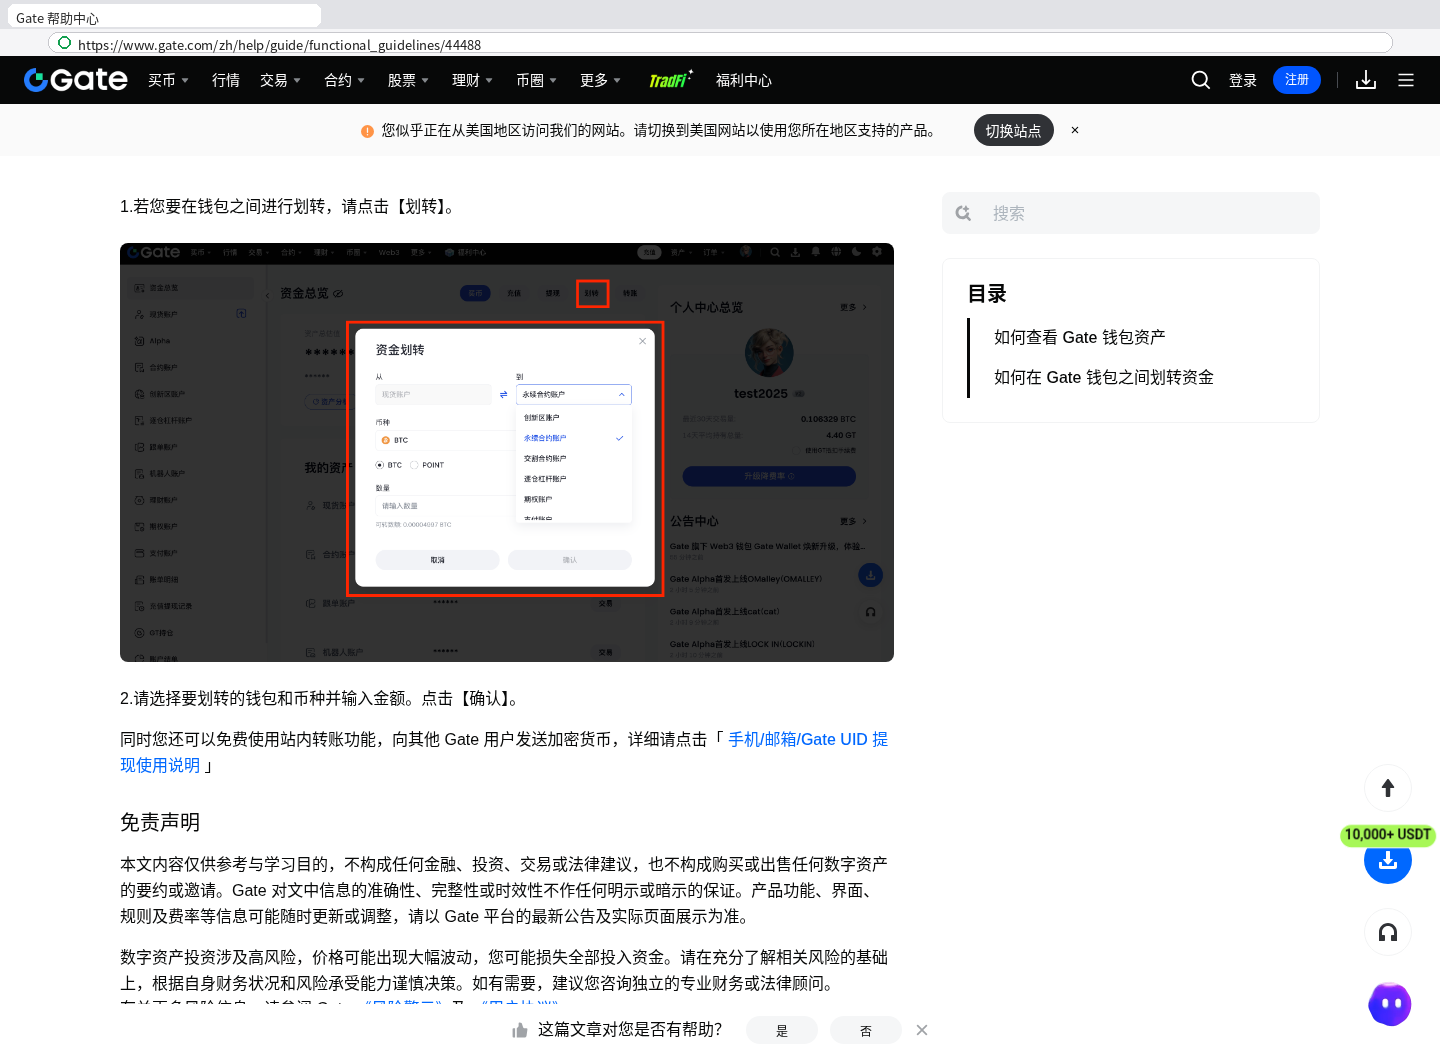Open the headset customer support button
The width and height of the screenshot is (1440, 1056).
click(x=1388, y=932)
